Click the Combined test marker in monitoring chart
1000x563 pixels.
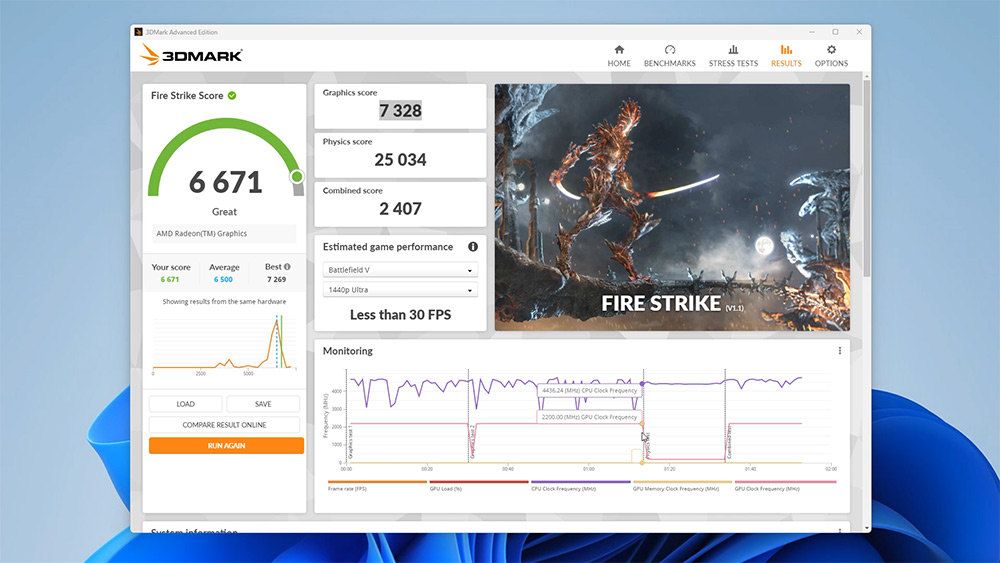pyautogui.click(x=729, y=441)
